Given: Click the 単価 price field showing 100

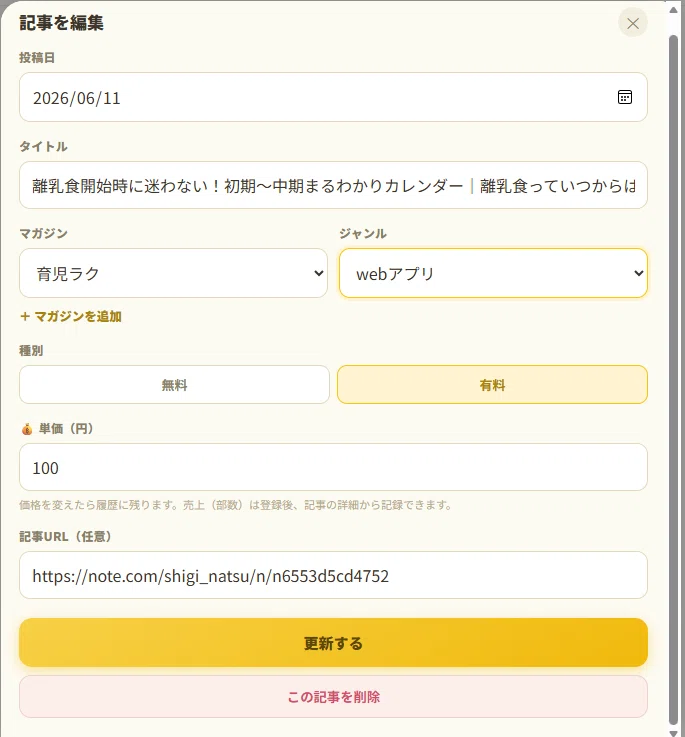Looking at the screenshot, I should (333, 467).
